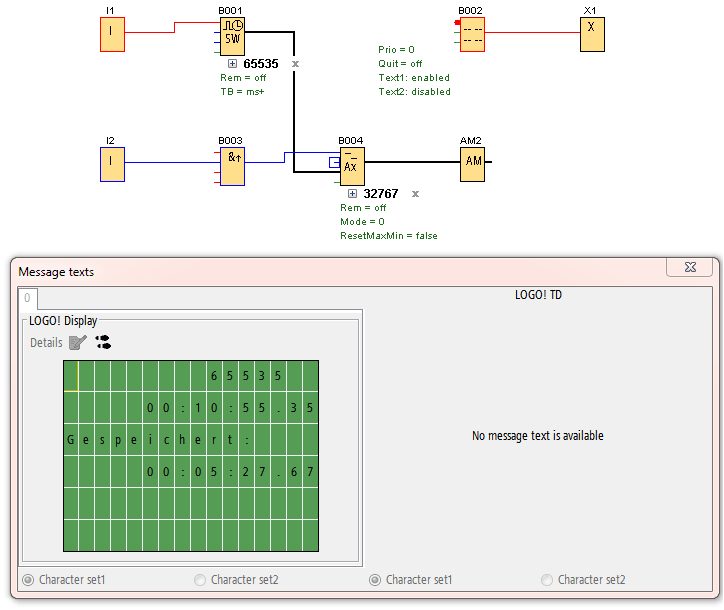Select Character set1 under LOGO! Display

coord(28,580)
